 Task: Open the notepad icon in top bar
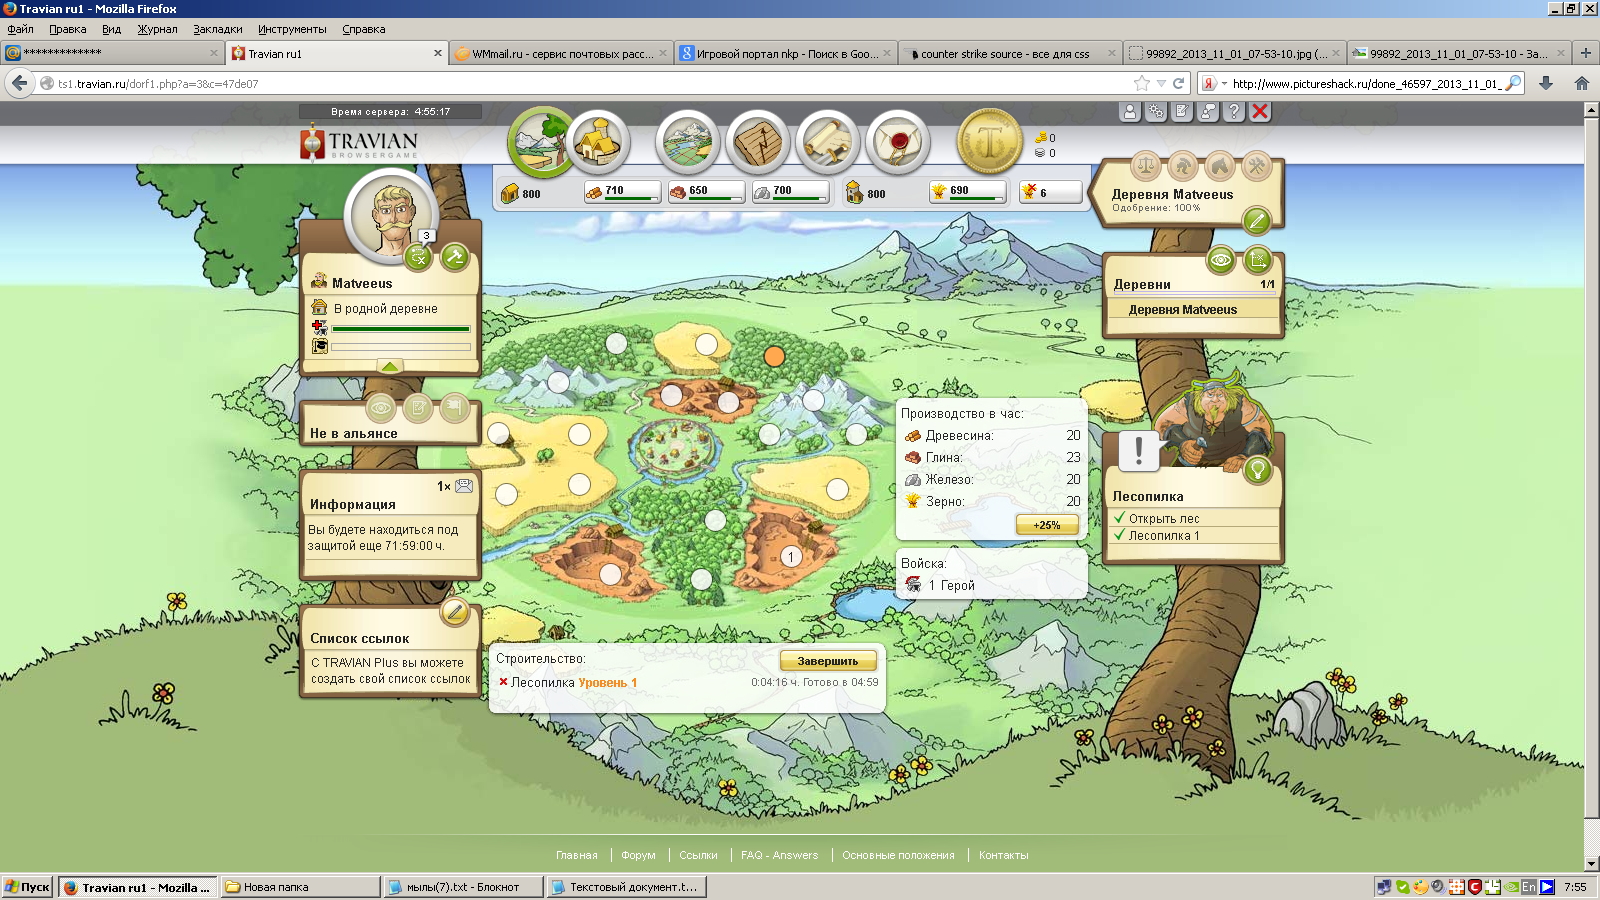click(x=1182, y=112)
